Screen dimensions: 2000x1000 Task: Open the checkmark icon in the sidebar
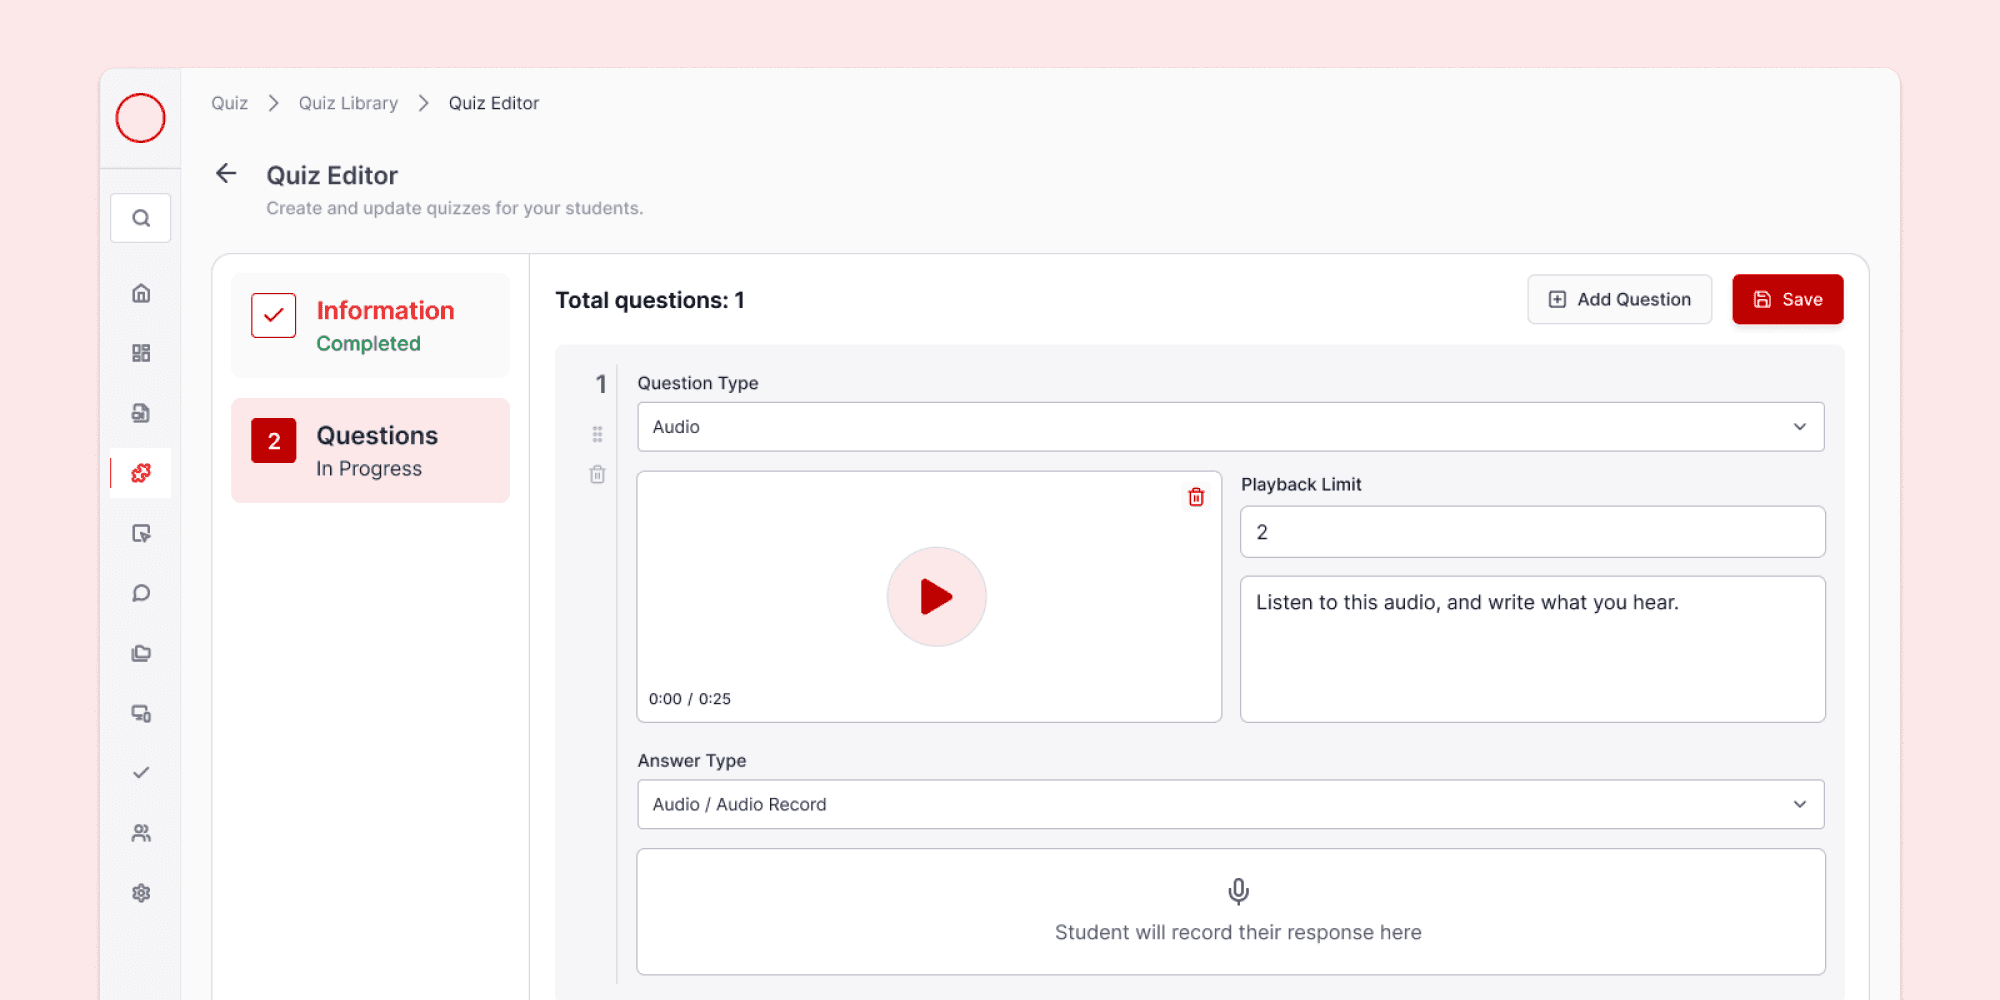(x=141, y=773)
